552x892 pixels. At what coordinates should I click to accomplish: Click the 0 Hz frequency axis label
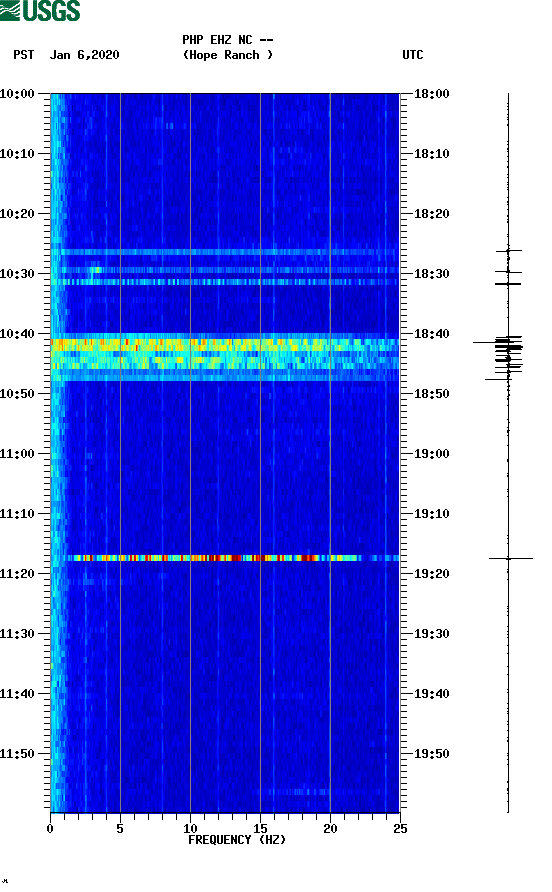(50, 828)
